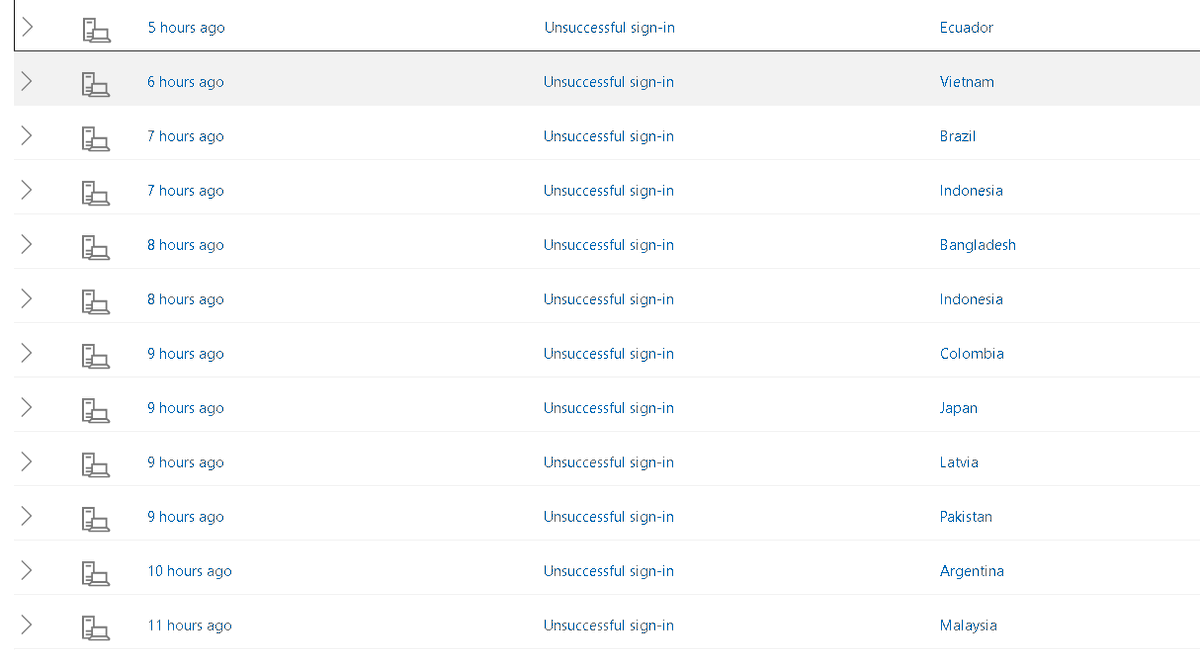The image size is (1200, 669).
Task: Click 'Unsuccessful sign-in' for Indonesia 7 hours ago
Action: pos(609,190)
